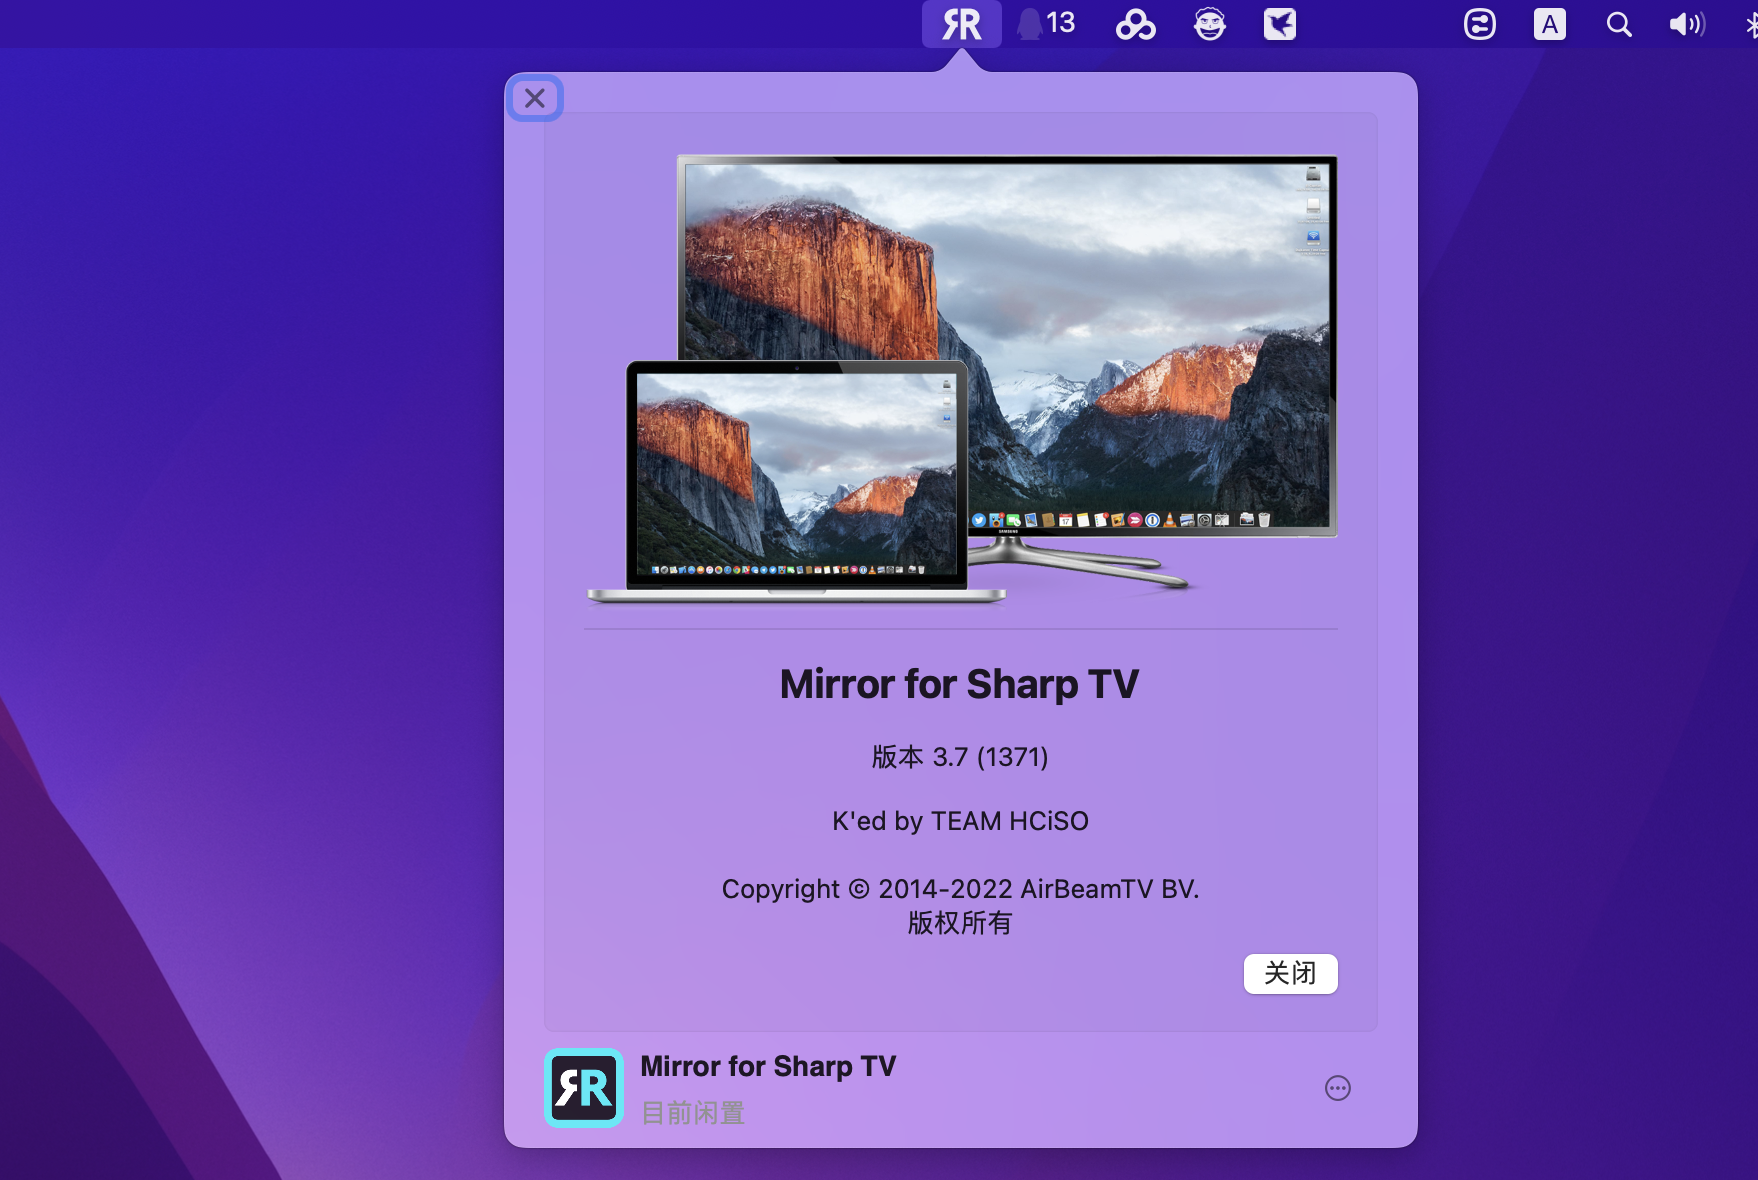The width and height of the screenshot is (1758, 1180).
Task: Click the AirBeamTV BV copyright line
Action: (x=960, y=889)
